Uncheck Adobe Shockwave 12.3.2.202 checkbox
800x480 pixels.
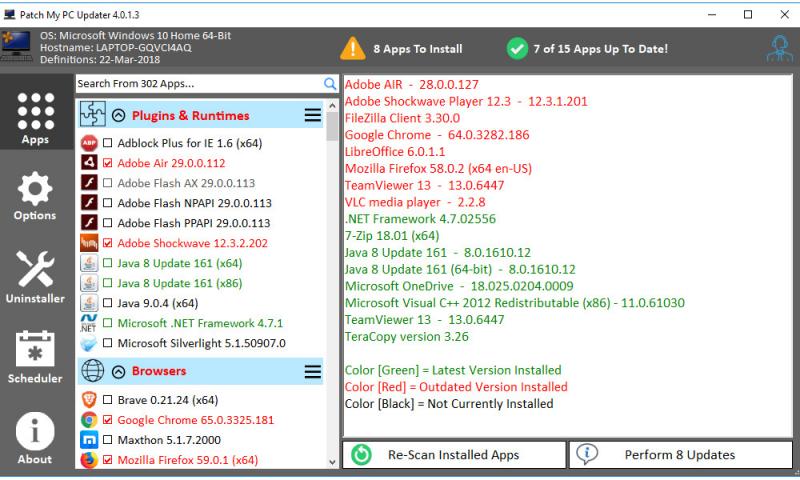click(108, 243)
